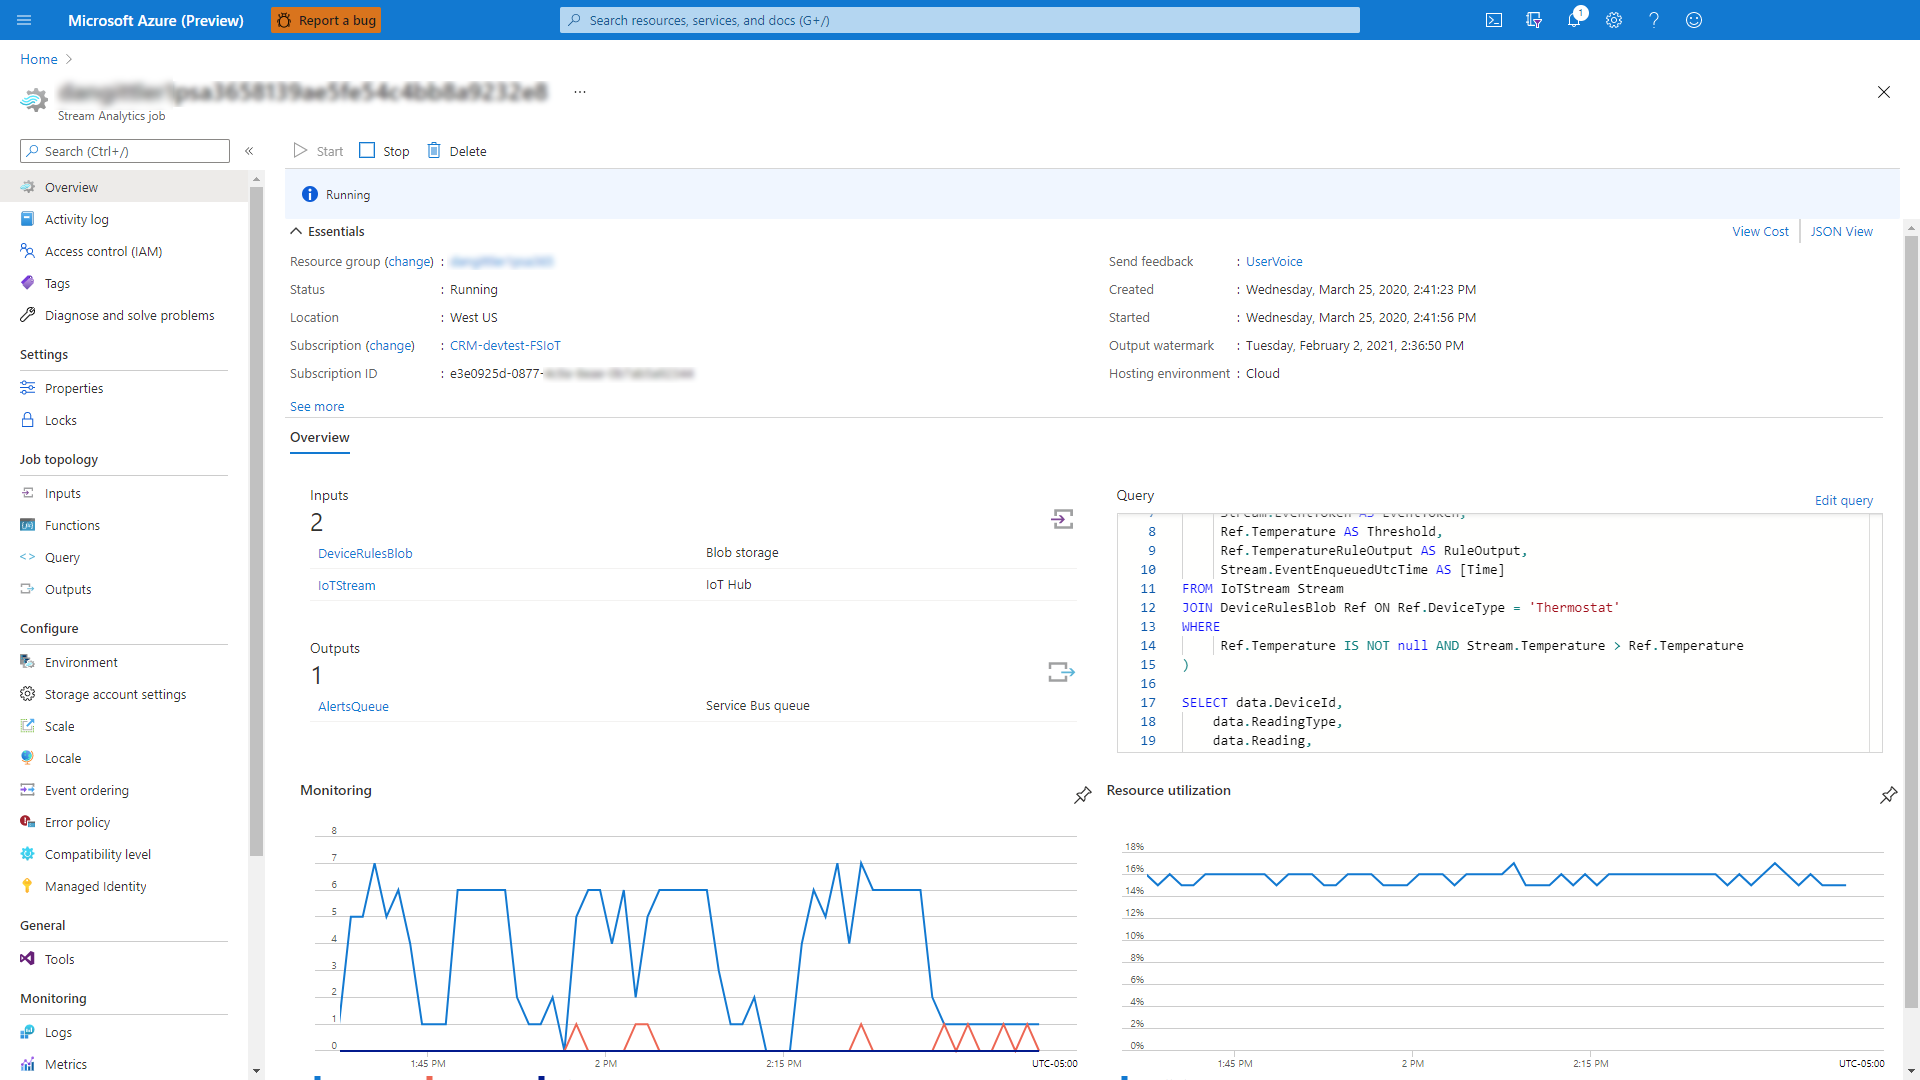
Task: Expand the See more details link
Action: [x=316, y=405]
